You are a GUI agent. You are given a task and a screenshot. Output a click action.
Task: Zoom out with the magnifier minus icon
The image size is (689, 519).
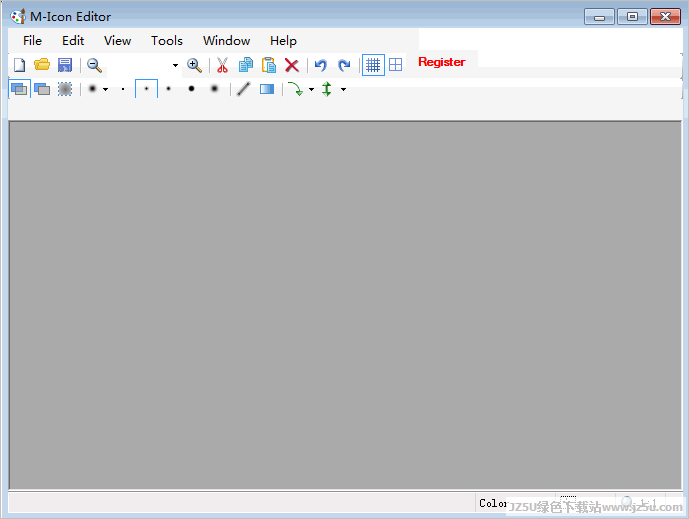point(94,65)
